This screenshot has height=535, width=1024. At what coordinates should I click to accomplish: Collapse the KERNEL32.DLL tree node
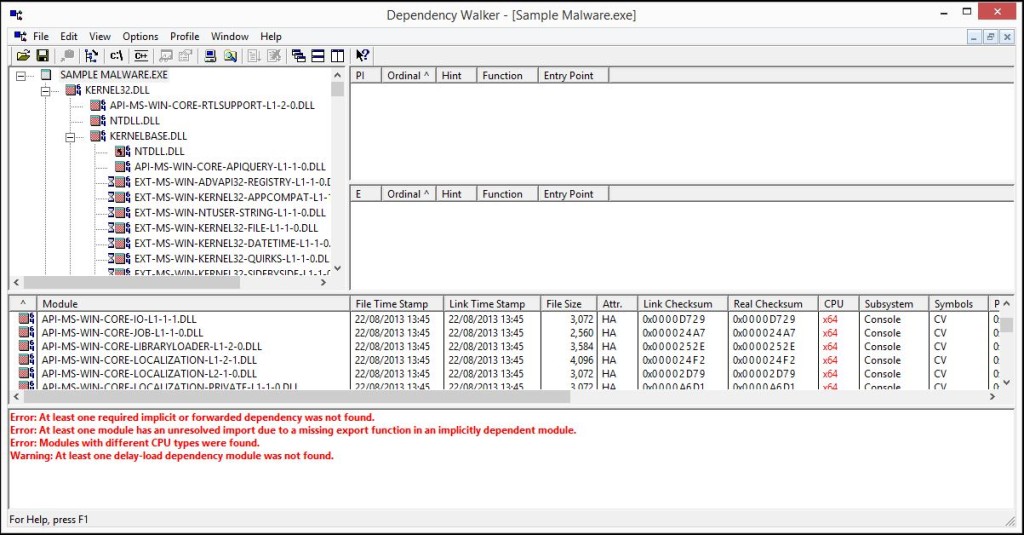coord(46,91)
